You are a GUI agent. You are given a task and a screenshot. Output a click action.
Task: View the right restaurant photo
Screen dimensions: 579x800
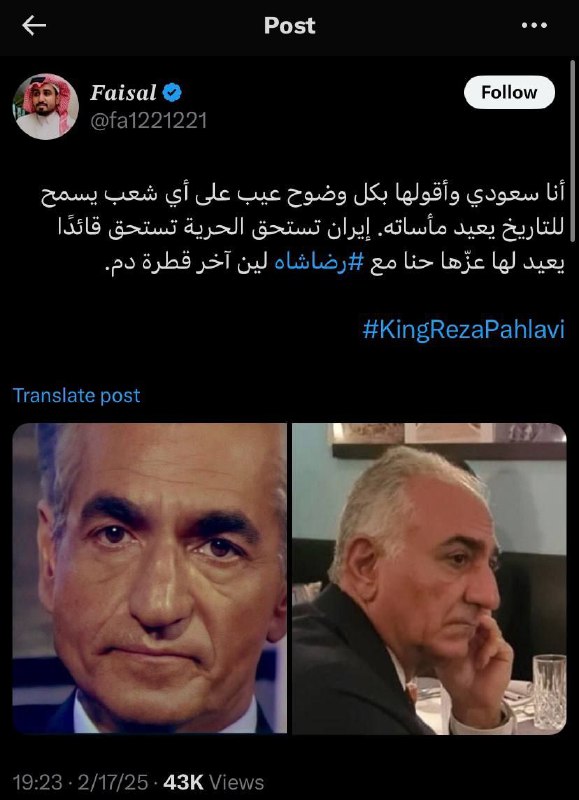point(429,578)
